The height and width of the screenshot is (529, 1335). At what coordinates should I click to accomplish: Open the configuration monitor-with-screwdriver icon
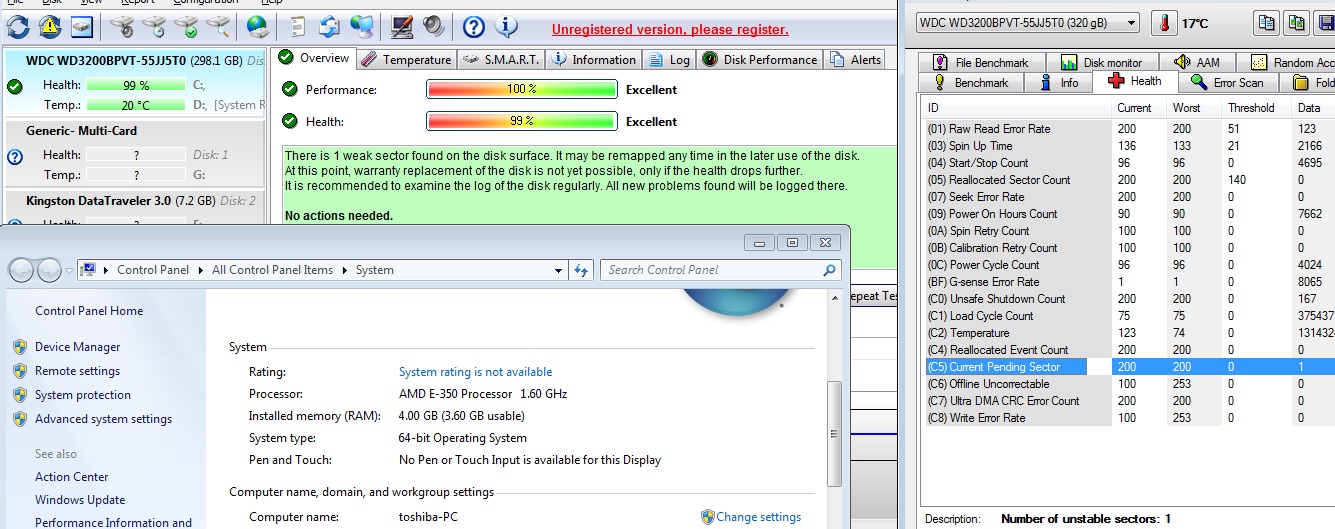[402, 26]
